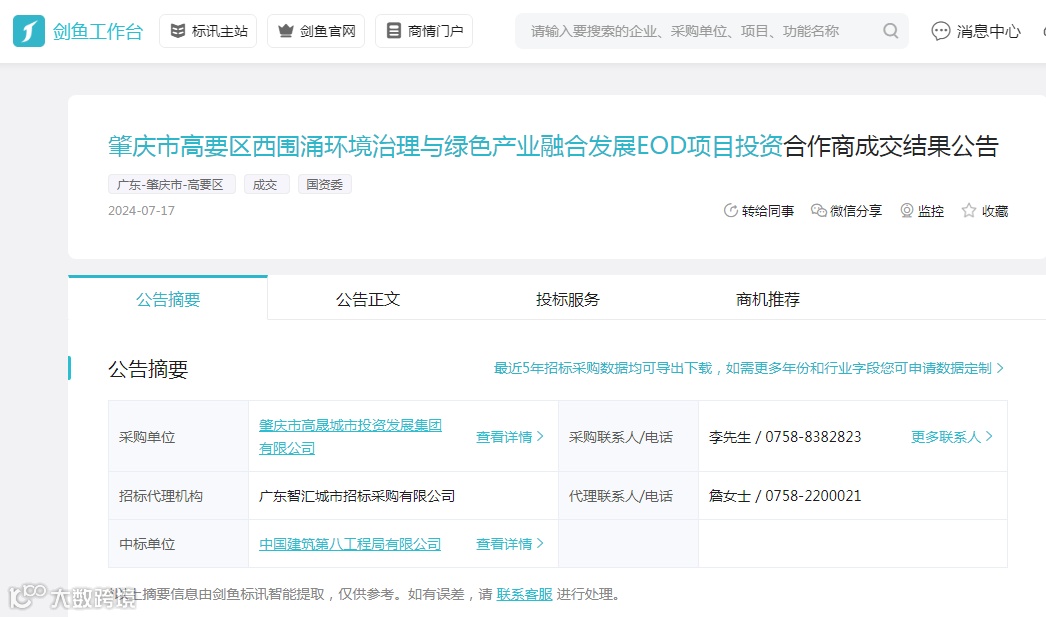
Task: Click 更多联系人 link
Action: coord(946,436)
